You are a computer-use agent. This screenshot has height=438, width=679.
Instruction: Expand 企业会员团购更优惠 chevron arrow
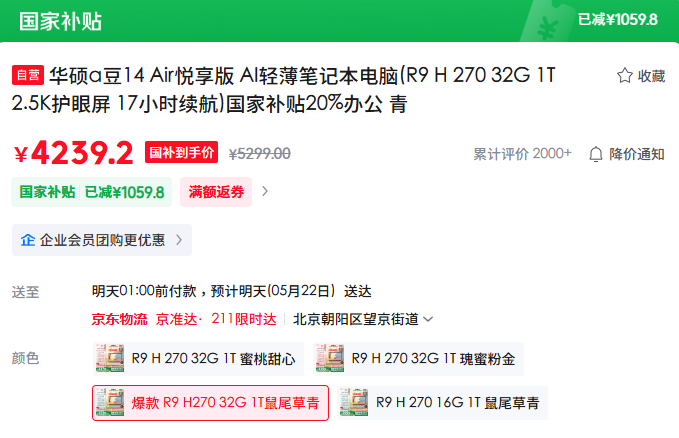179,240
